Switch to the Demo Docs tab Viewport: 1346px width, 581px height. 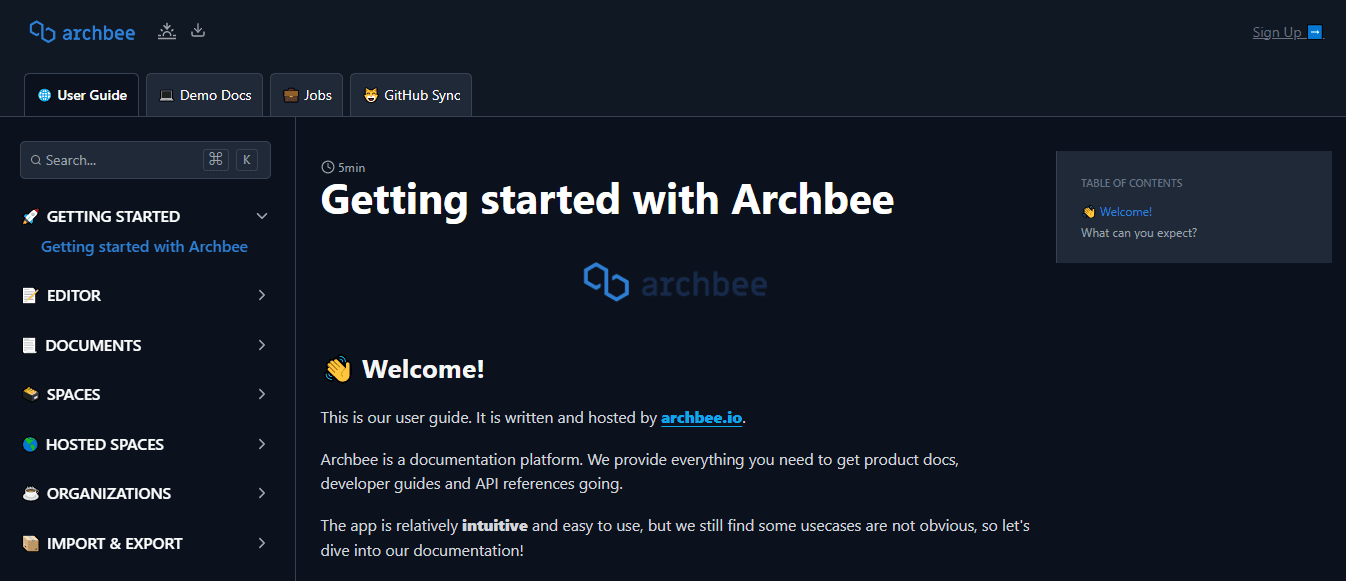205,96
